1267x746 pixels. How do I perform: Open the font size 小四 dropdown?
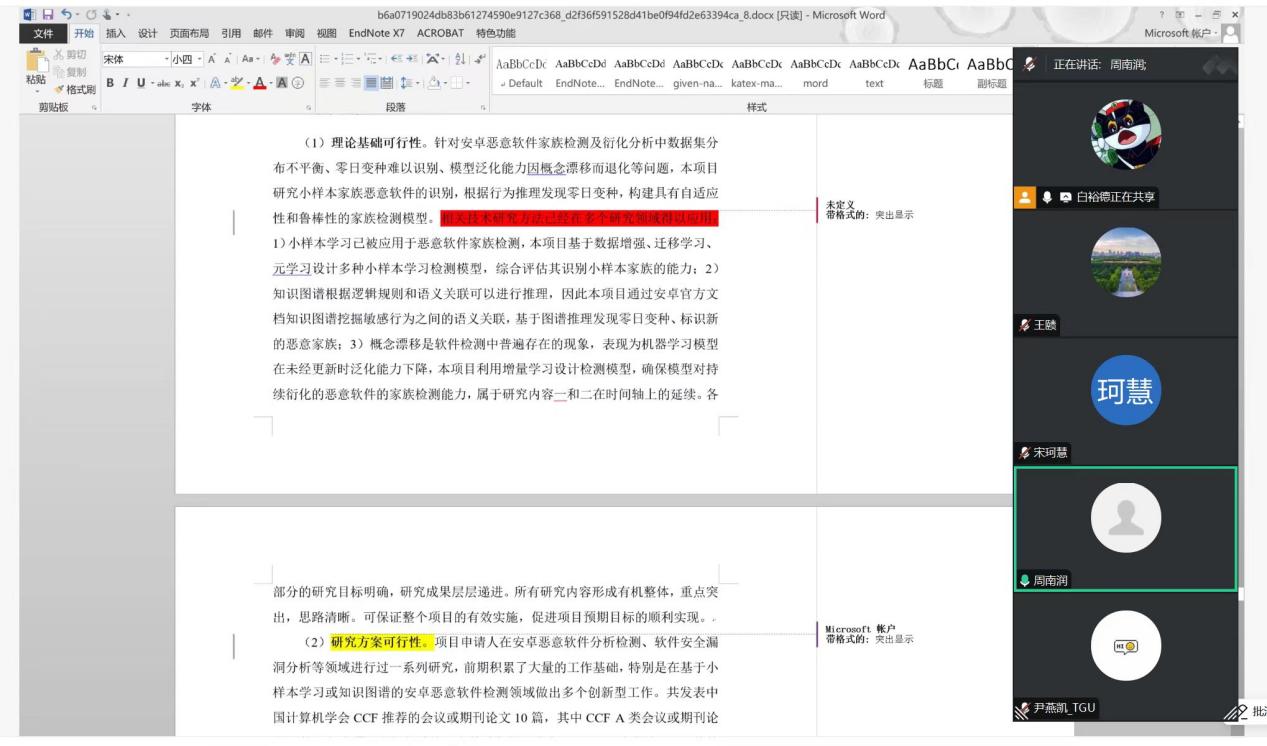[197, 60]
